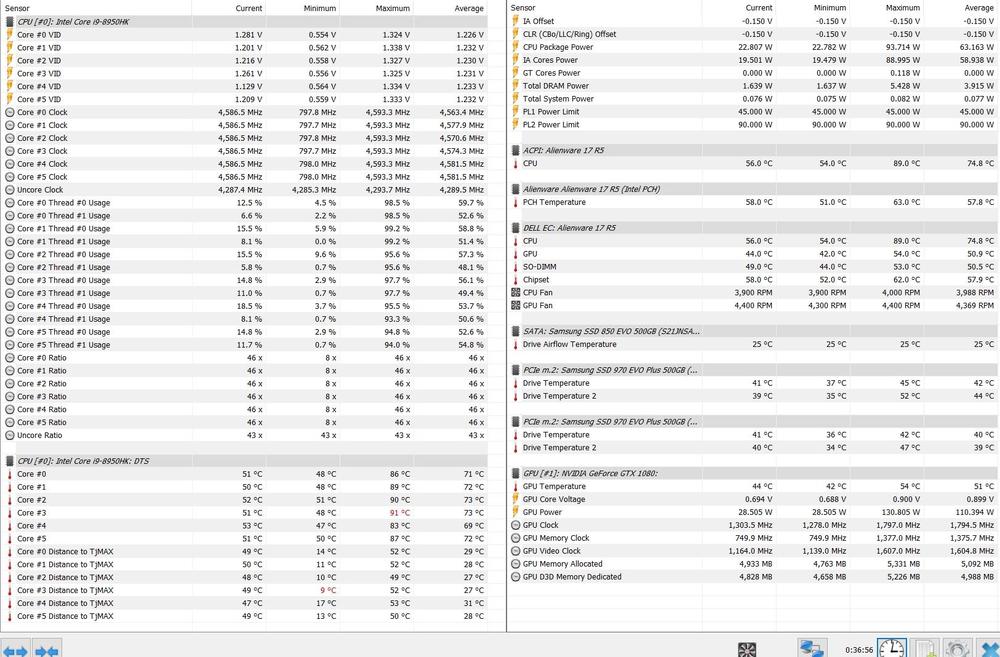Click the CPU Fan row fan icon
The image size is (1000, 657).
(515, 293)
